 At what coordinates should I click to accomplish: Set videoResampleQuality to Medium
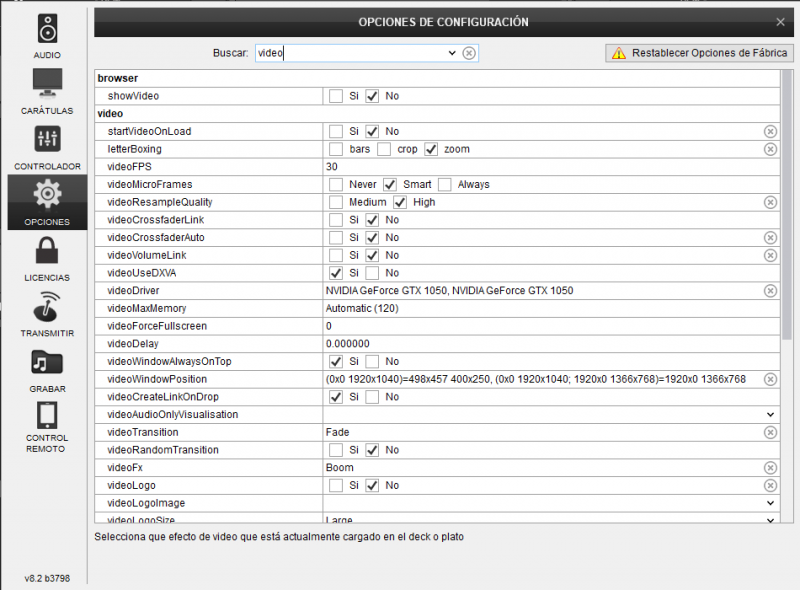tap(336, 202)
